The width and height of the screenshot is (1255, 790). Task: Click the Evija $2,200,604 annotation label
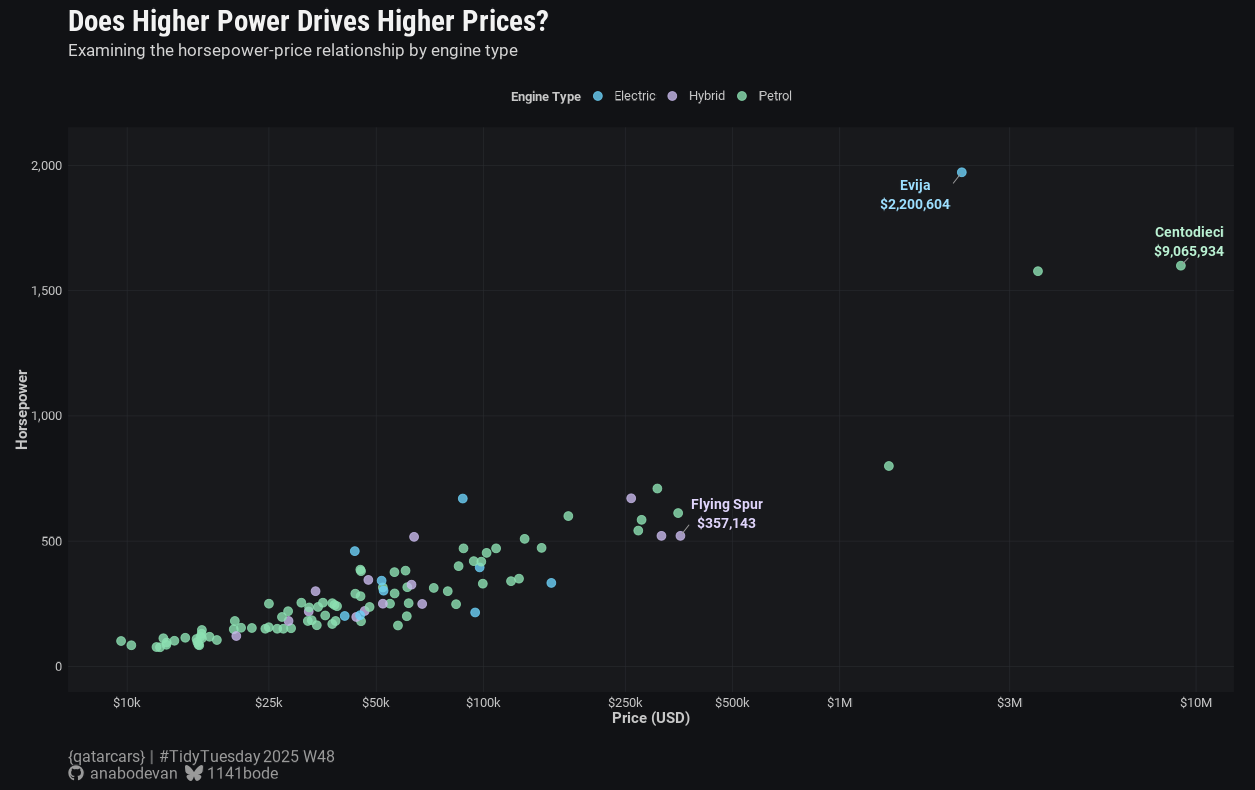click(x=915, y=195)
